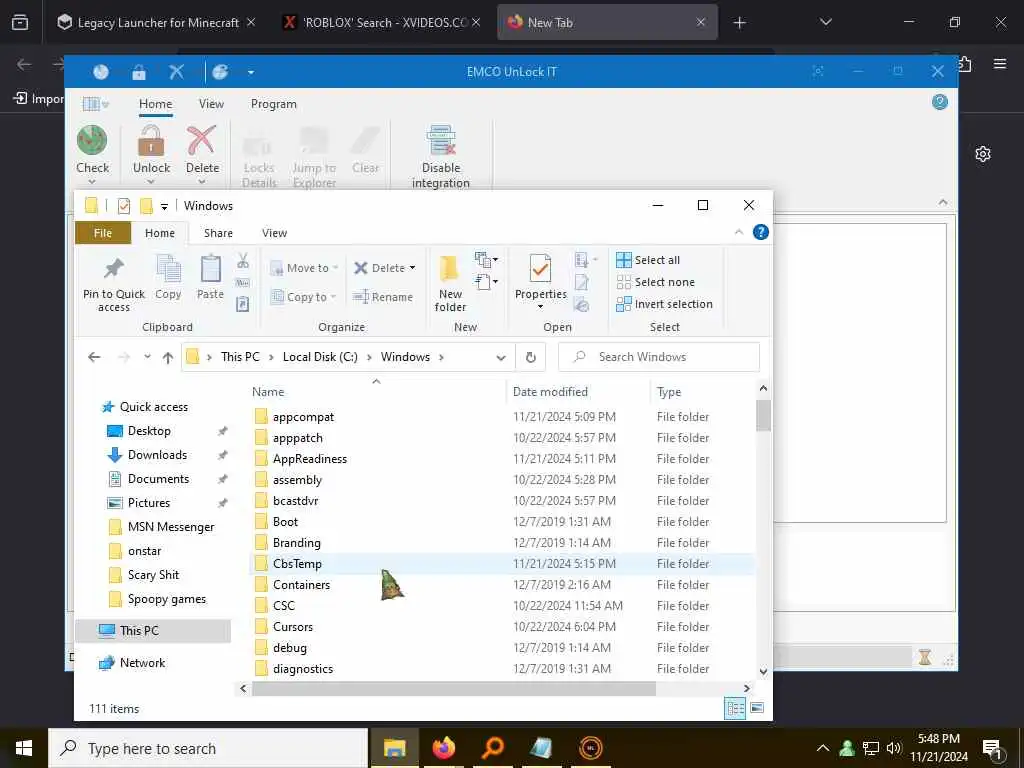Click the volume icon in system tray

[x=893, y=748]
